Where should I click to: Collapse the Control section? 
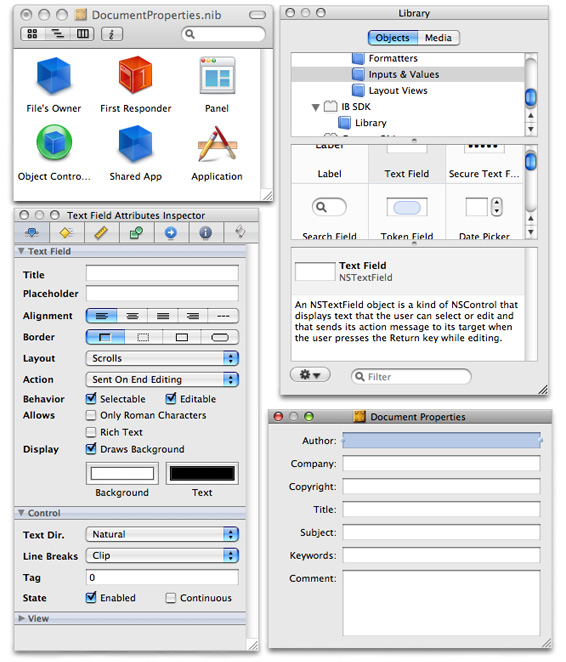[x=21, y=513]
